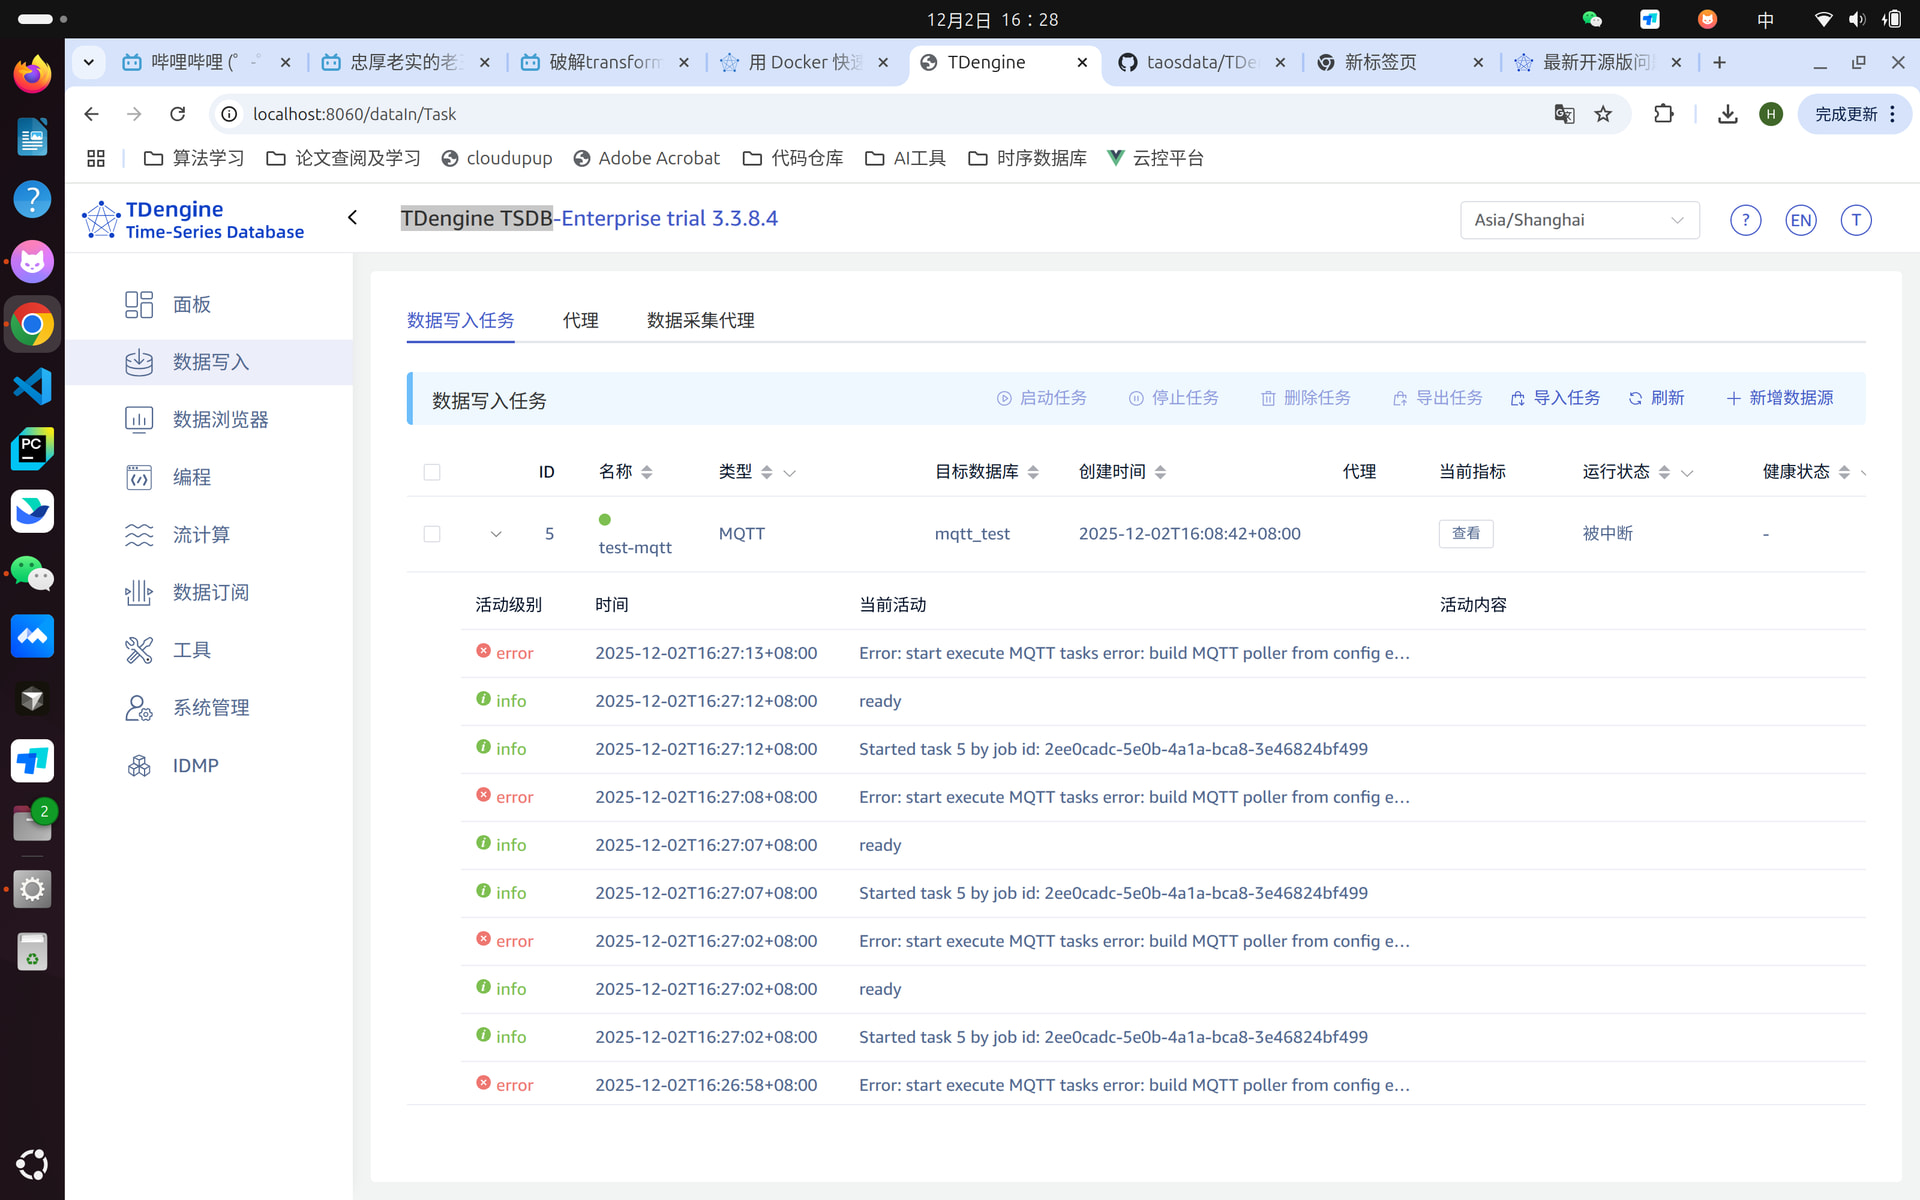Open user menu T avatar icon
The image size is (1920, 1200).
click(x=1855, y=220)
